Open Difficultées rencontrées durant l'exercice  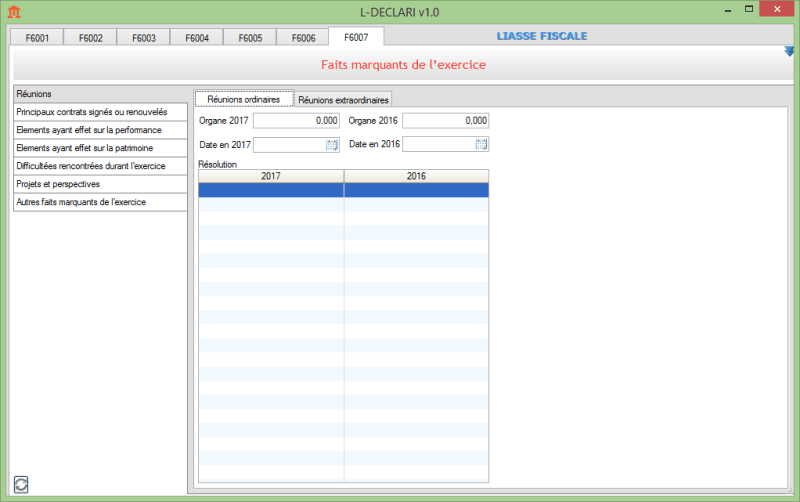pos(100,166)
